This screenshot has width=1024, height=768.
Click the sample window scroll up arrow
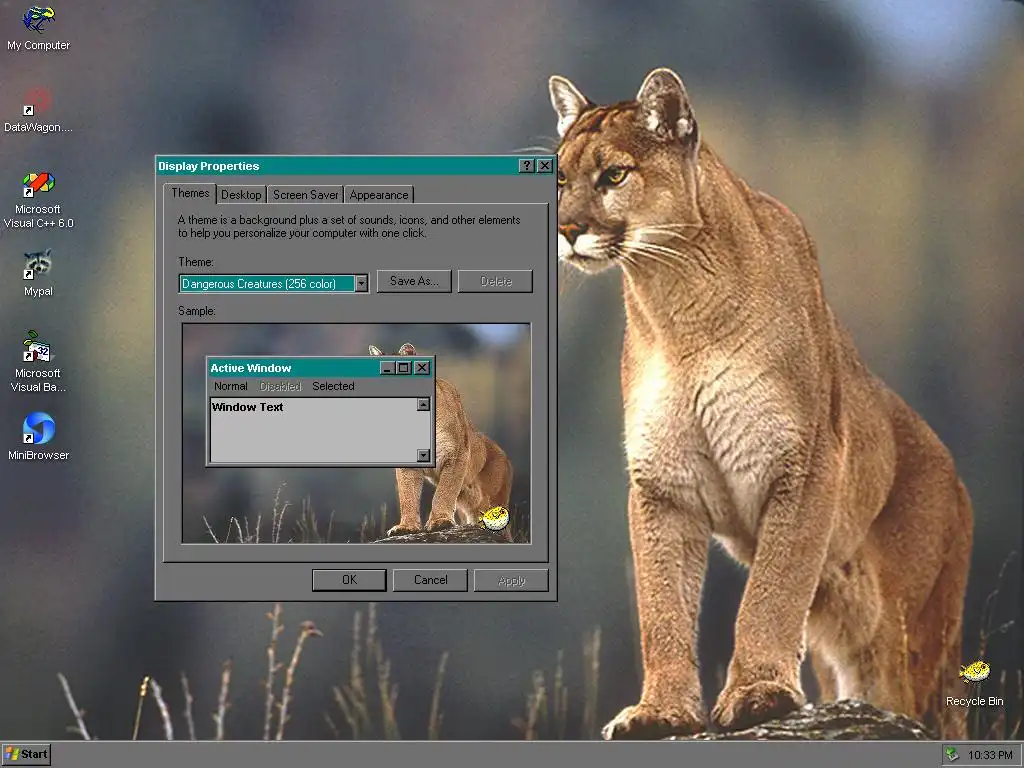[x=423, y=405]
